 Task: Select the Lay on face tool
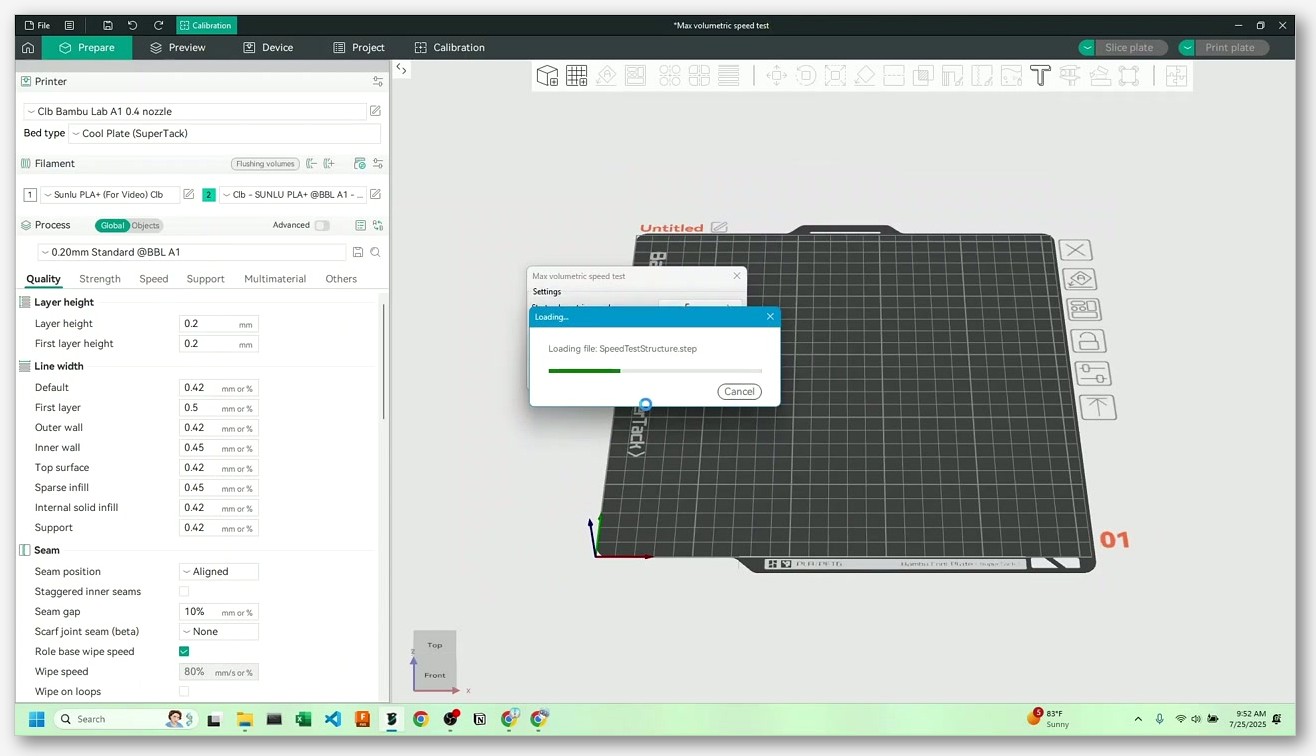click(x=865, y=76)
